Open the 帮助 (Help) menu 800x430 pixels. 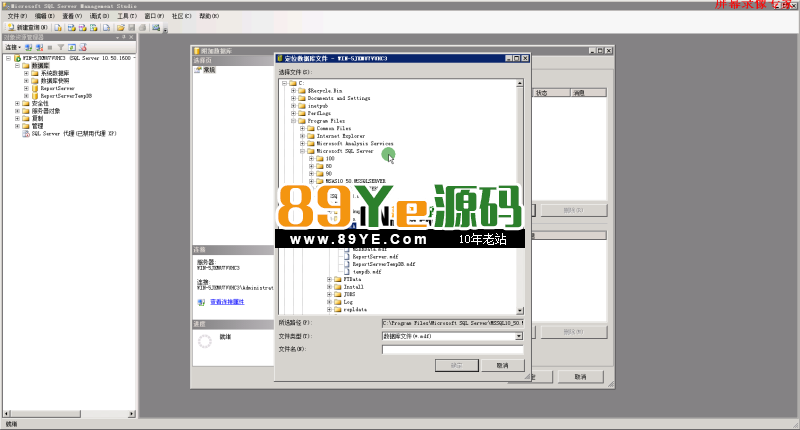click(209, 16)
